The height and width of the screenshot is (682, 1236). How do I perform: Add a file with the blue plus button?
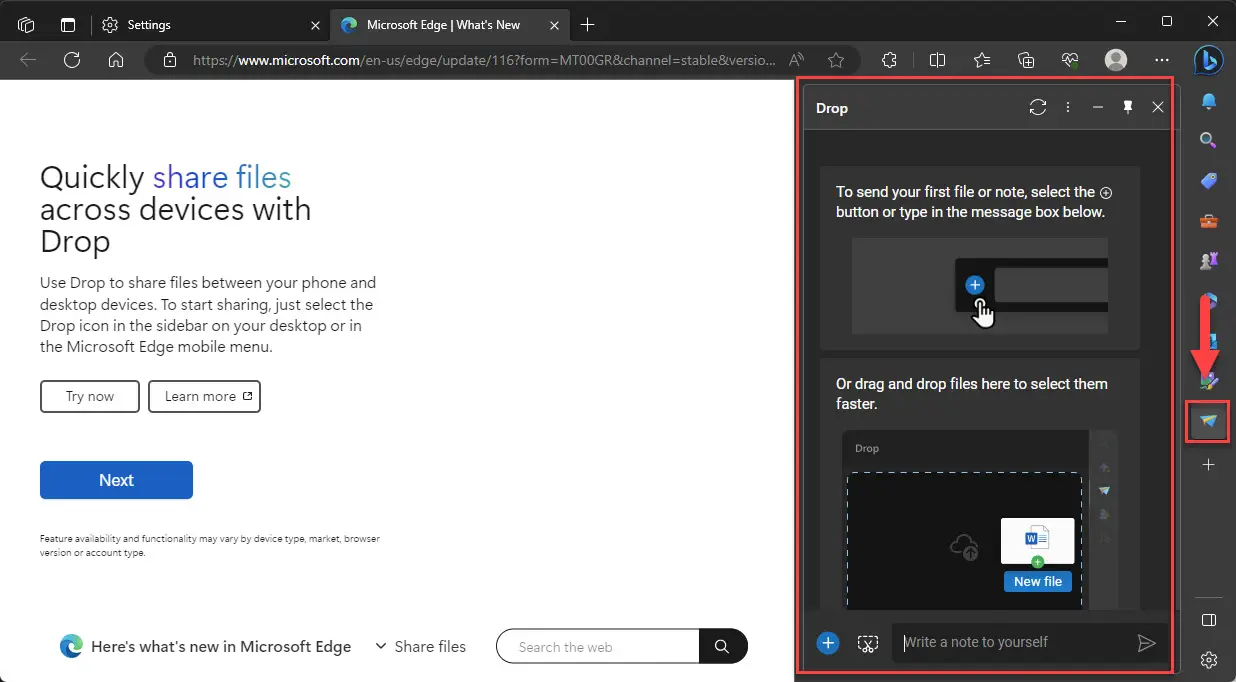click(x=828, y=643)
